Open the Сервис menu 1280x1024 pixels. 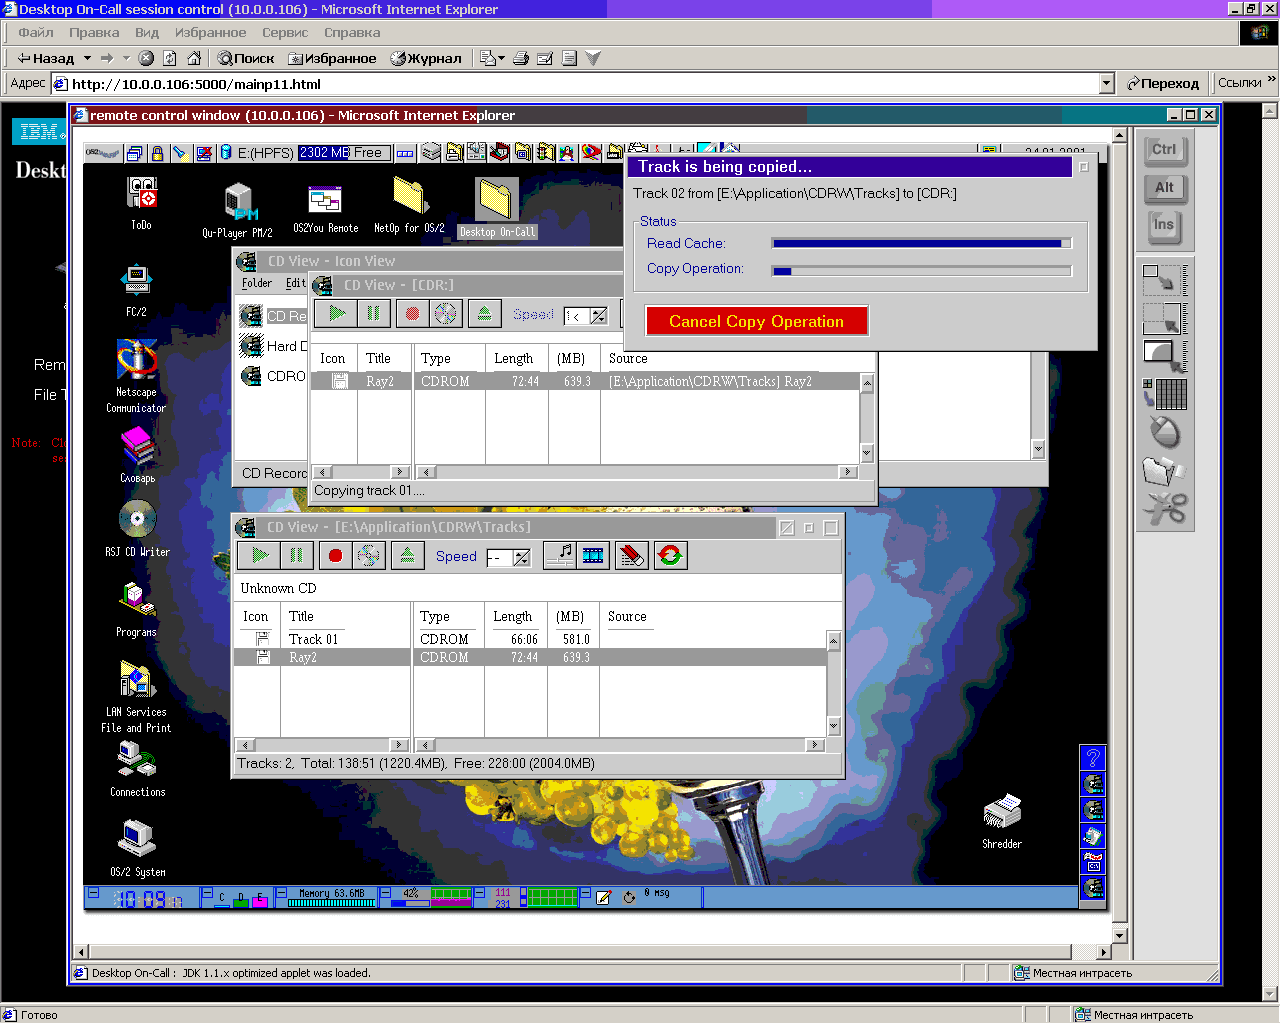[285, 32]
